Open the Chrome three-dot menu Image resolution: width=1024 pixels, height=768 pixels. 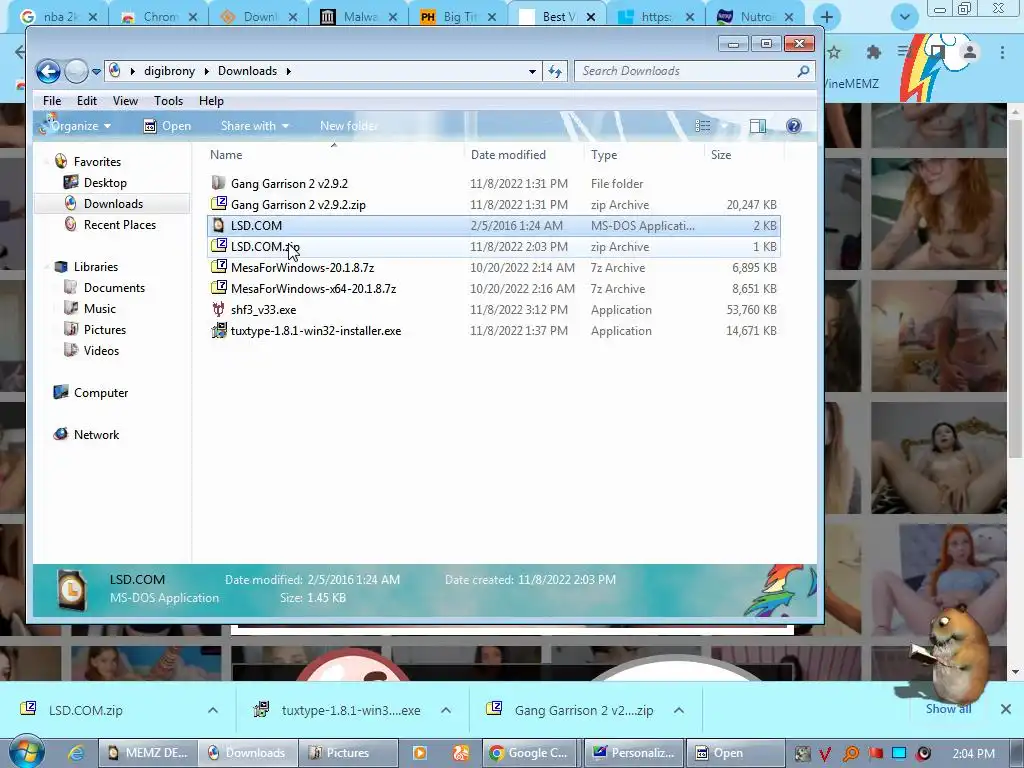(1002, 52)
